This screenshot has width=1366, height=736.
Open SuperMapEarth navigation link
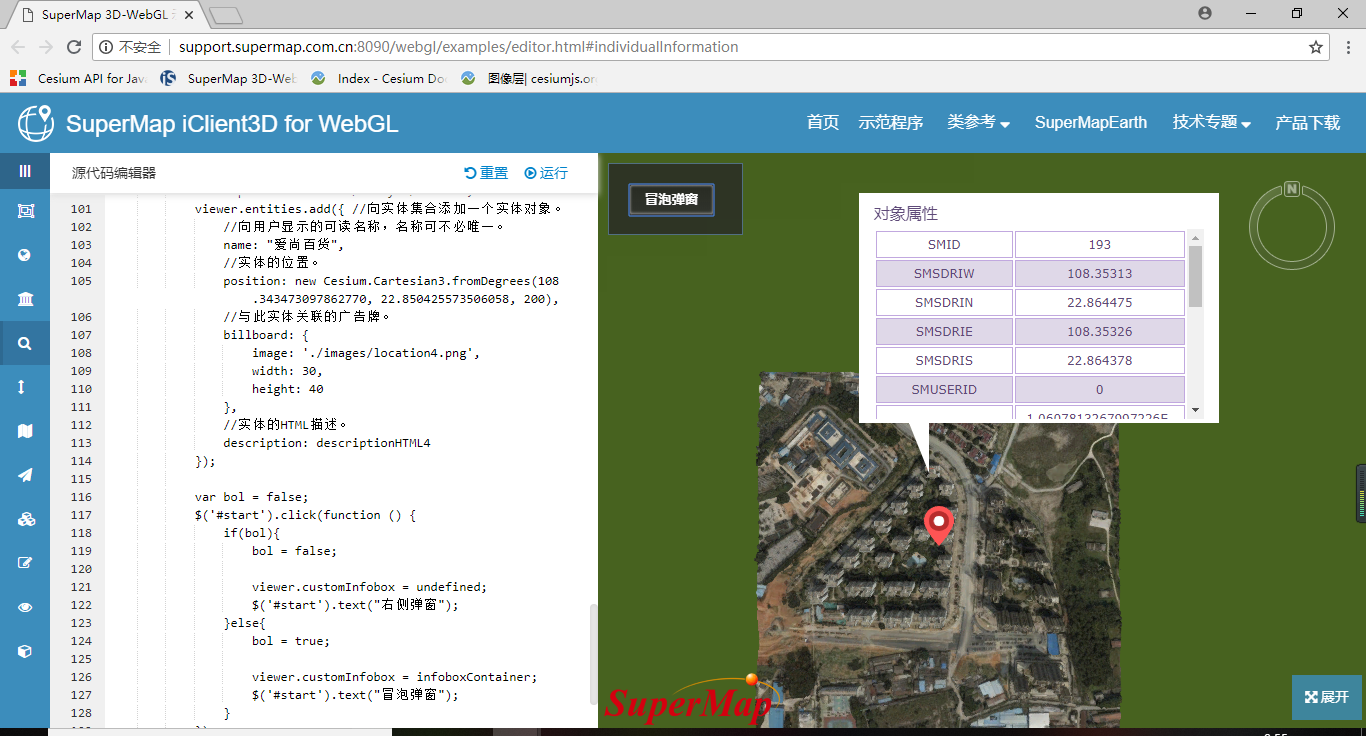tap(1091, 122)
